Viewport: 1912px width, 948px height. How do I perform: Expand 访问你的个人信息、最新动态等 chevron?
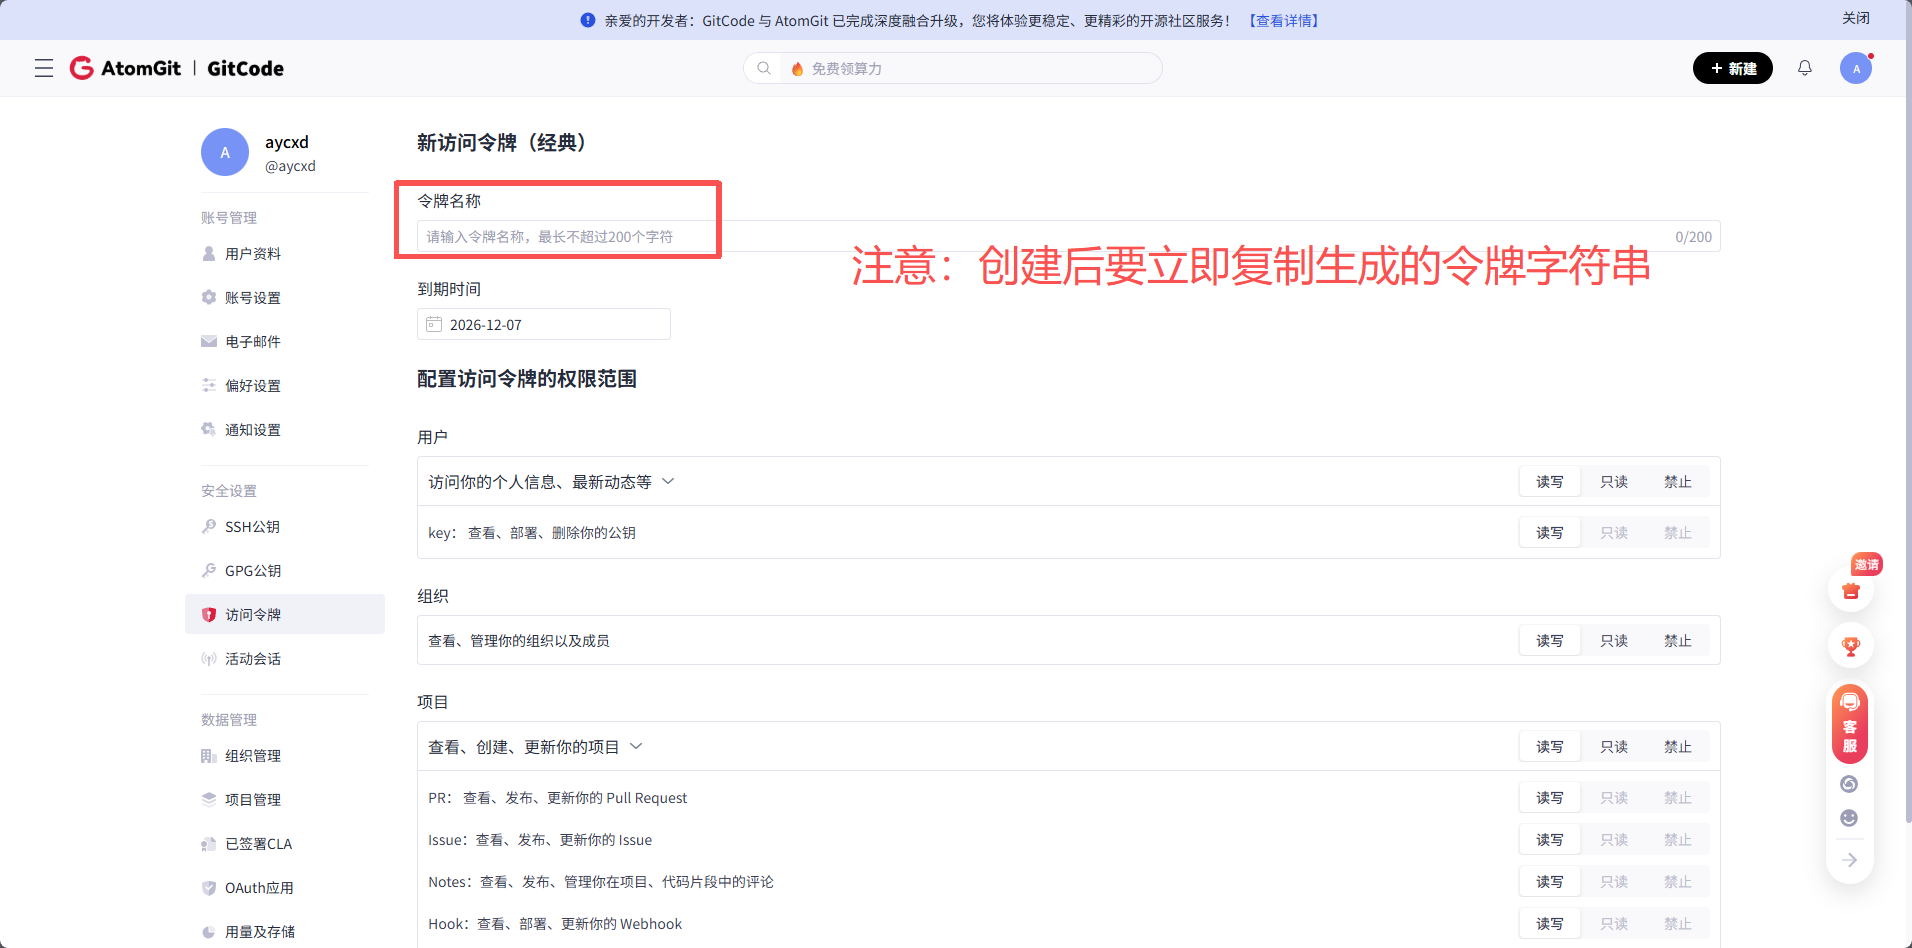pyautogui.click(x=668, y=481)
